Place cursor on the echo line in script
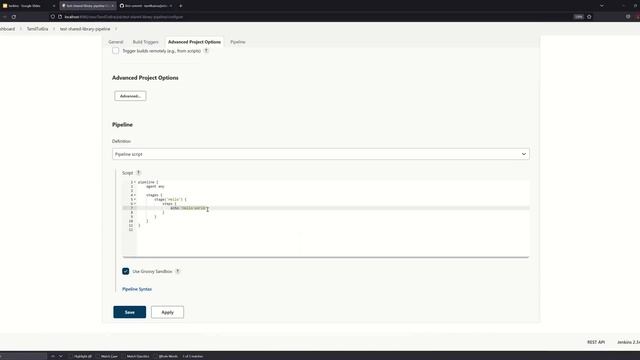The height and width of the screenshot is (360, 640). (188, 208)
